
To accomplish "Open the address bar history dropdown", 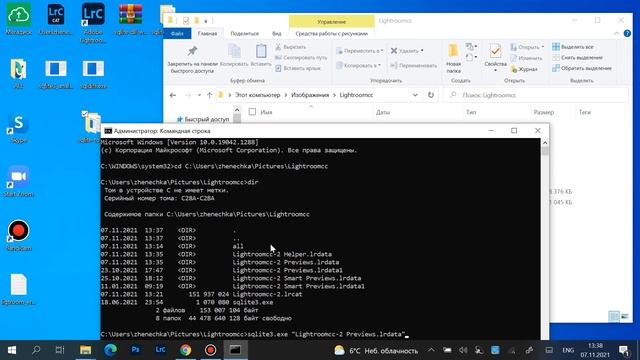I will pos(415,95).
